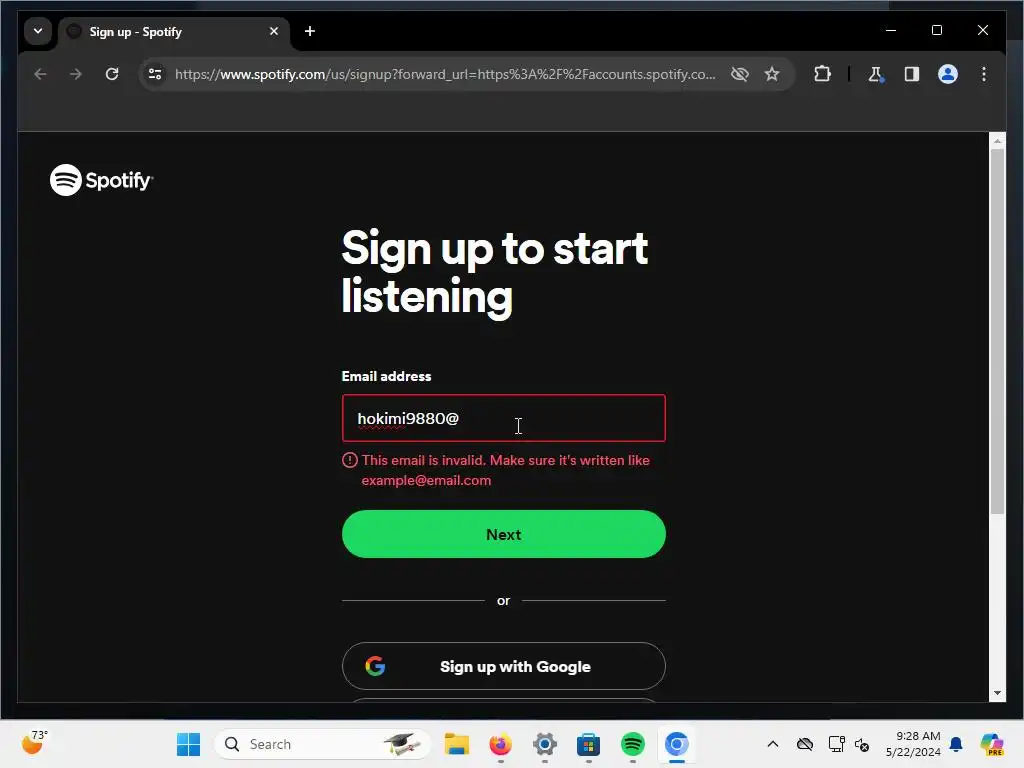
Task: Expand the tab search dropdown arrow
Action: coord(38,31)
